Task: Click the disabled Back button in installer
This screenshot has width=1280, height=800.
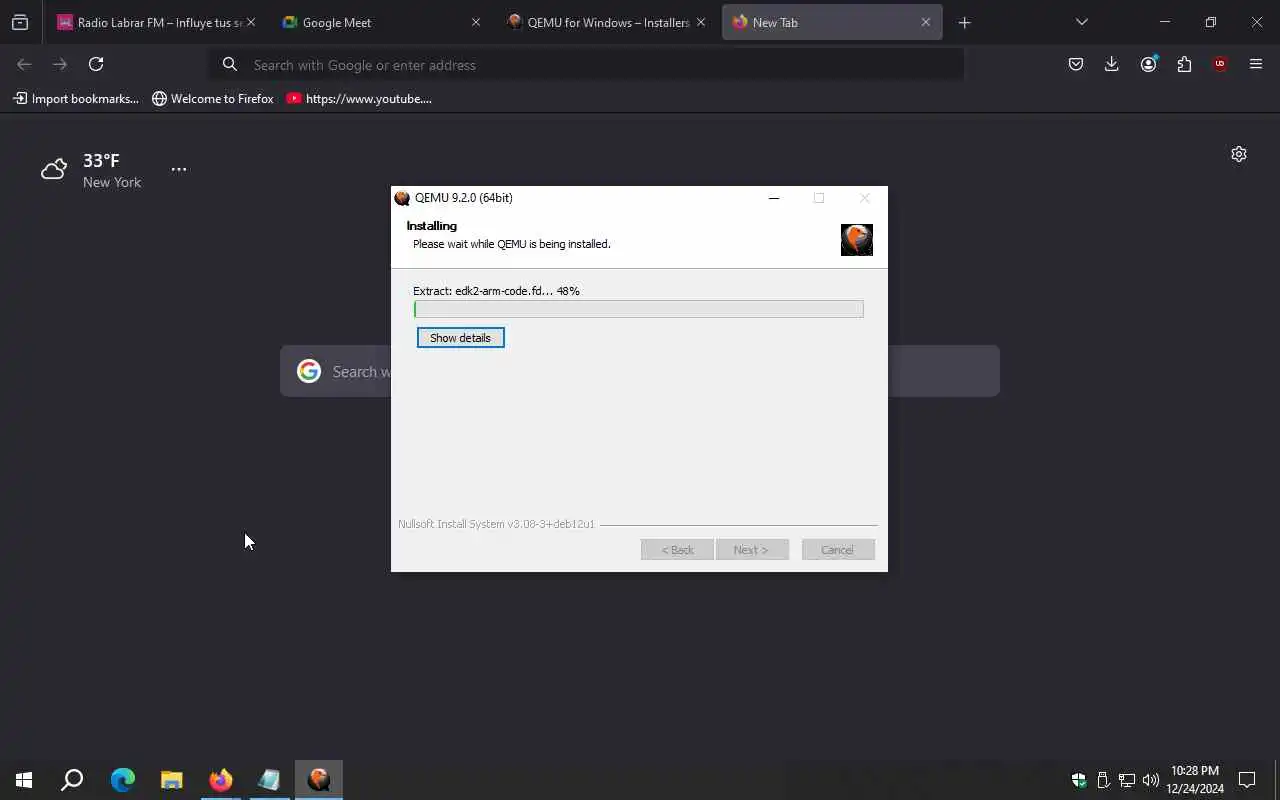Action: pos(677,550)
